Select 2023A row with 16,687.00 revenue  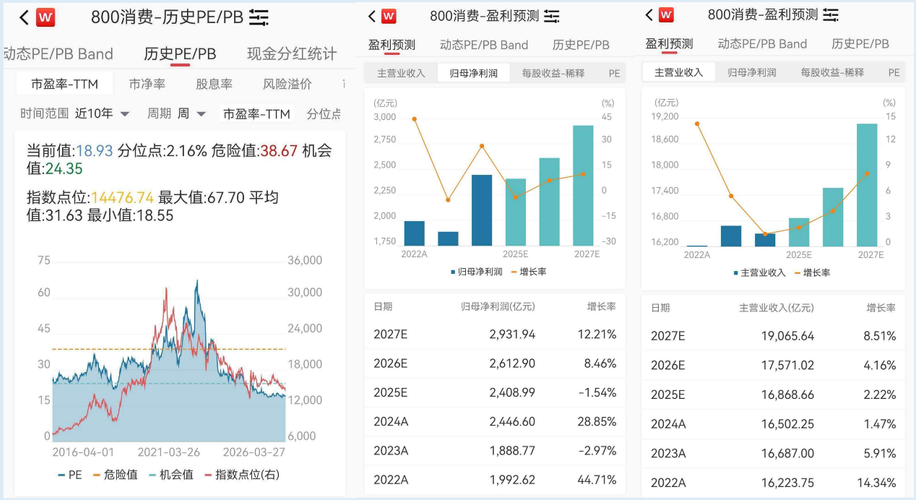pyautogui.click(x=773, y=453)
